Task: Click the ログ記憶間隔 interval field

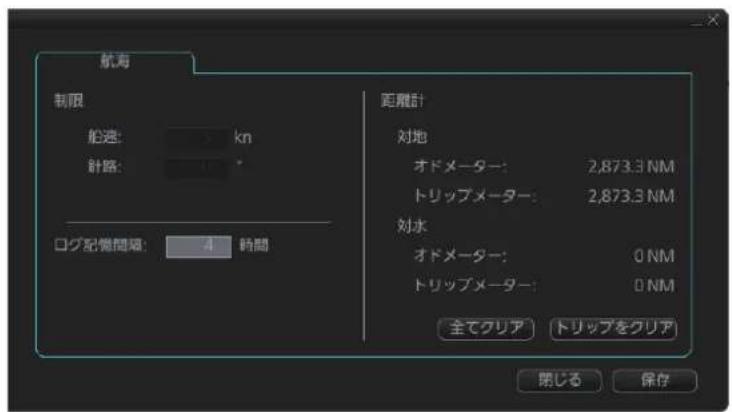Action: click(x=199, y=246)
